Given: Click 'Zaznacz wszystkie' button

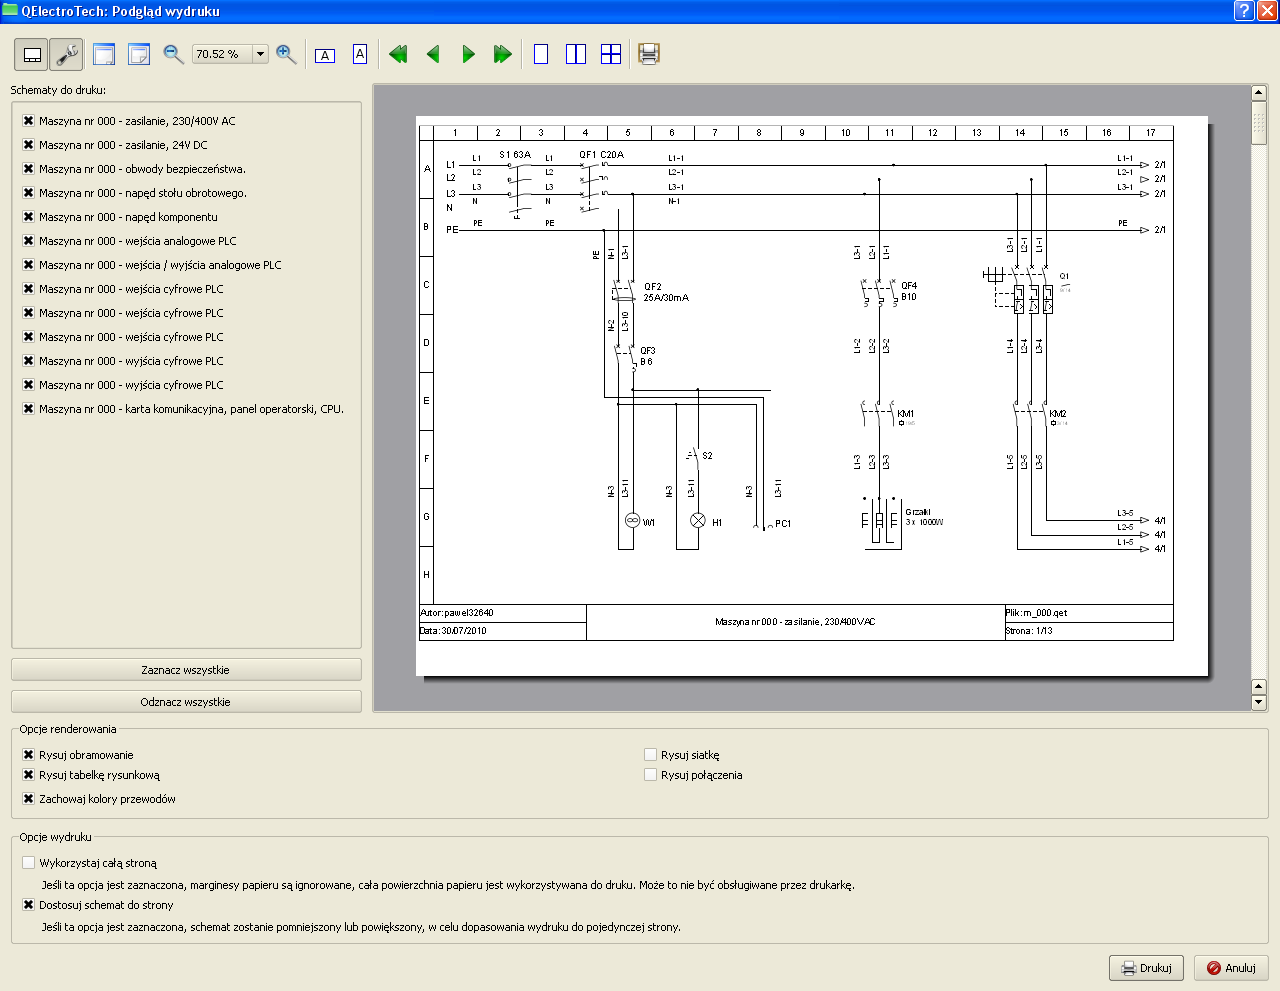Looking at the screenshot, I should [x=186, y=670].
